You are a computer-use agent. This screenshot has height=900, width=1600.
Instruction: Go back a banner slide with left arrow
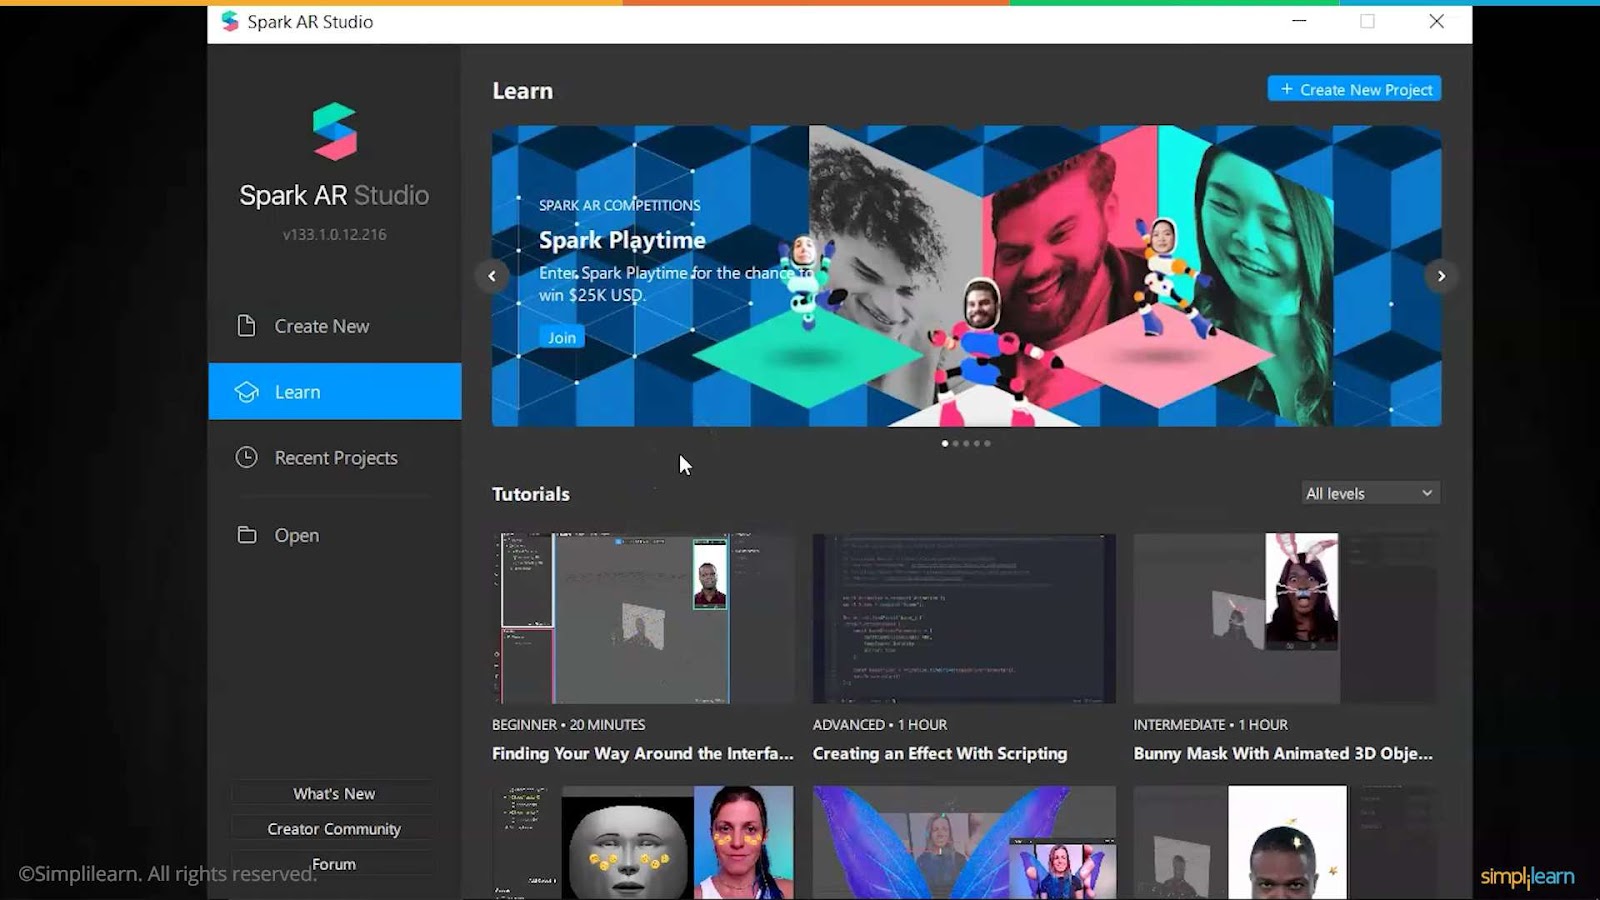point(491,275)
